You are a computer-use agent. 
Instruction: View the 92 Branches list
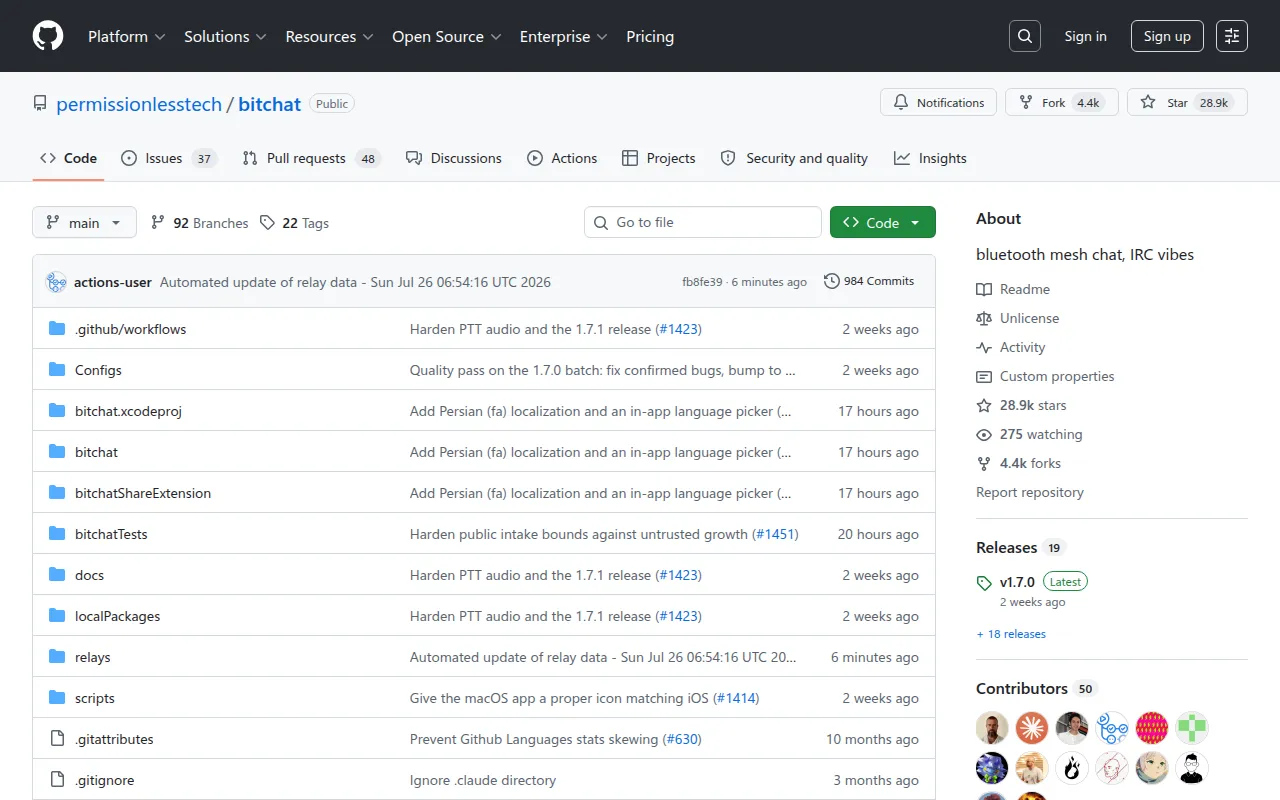(199, 223)
